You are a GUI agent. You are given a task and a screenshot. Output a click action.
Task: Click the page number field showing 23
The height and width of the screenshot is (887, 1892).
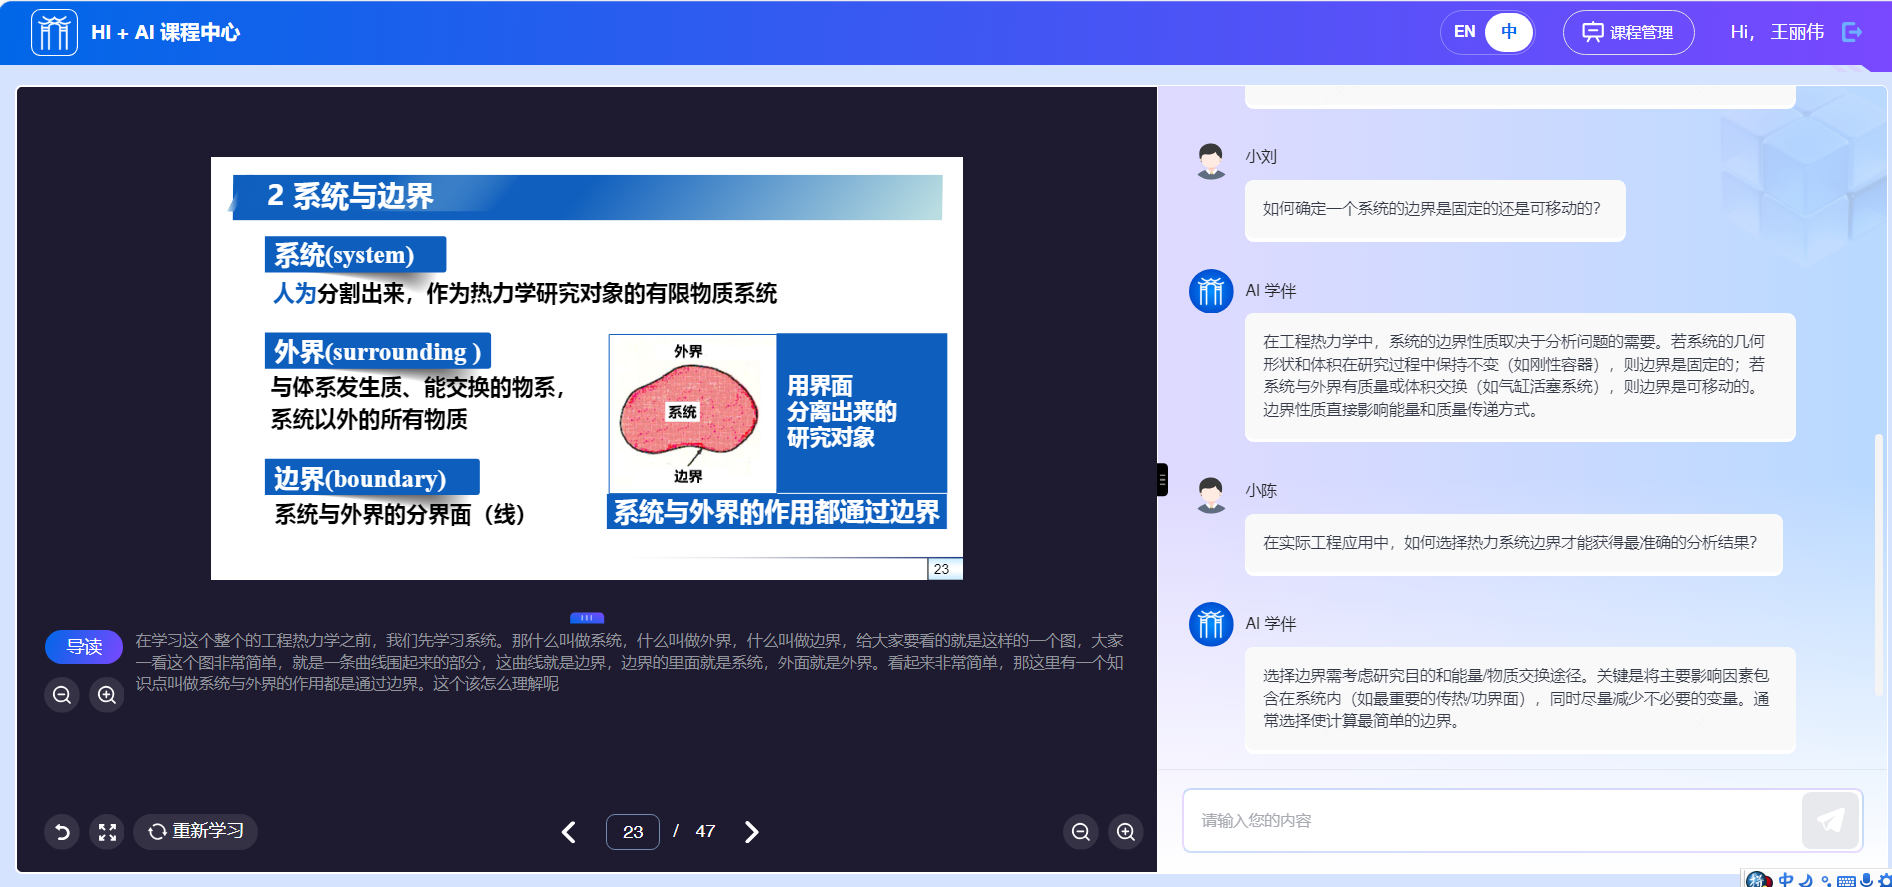click(632, 832)
